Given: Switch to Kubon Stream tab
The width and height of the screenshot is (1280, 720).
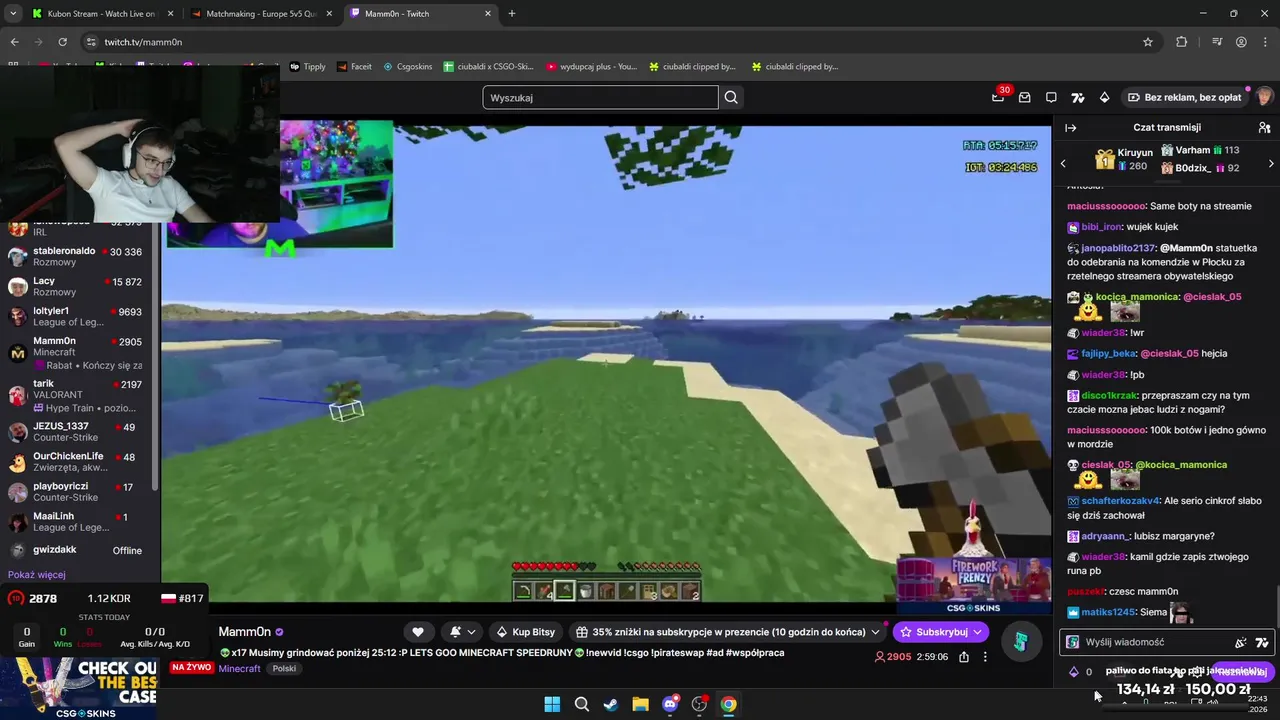Looking at the screenshot, I should [101, 13].
